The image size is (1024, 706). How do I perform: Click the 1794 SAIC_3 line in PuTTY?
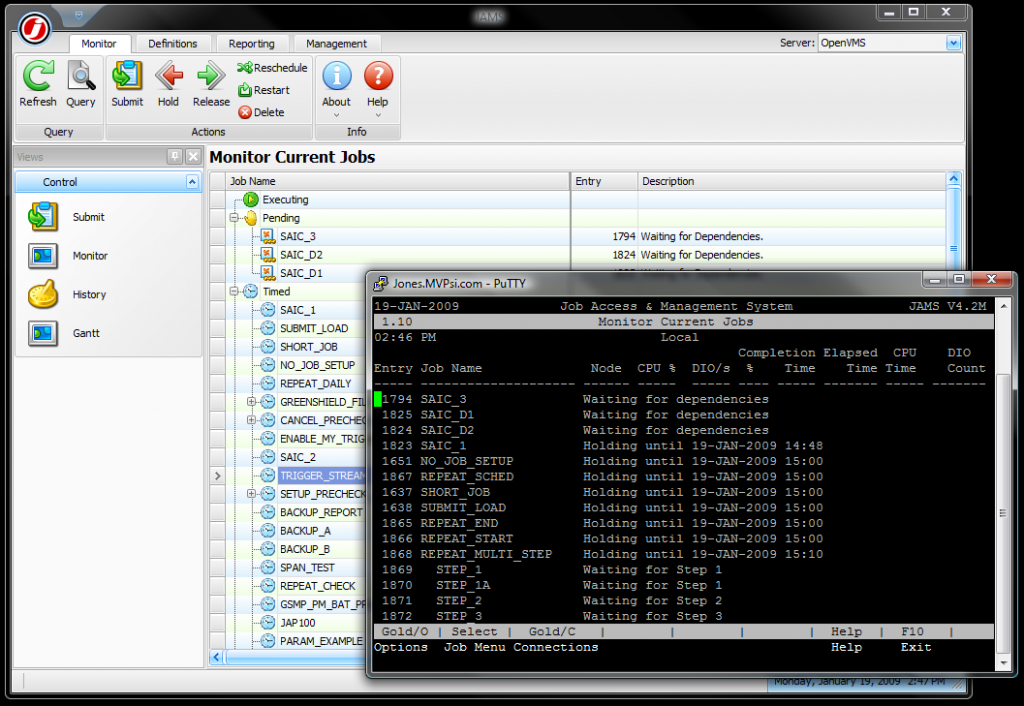[x=571, y=399]
